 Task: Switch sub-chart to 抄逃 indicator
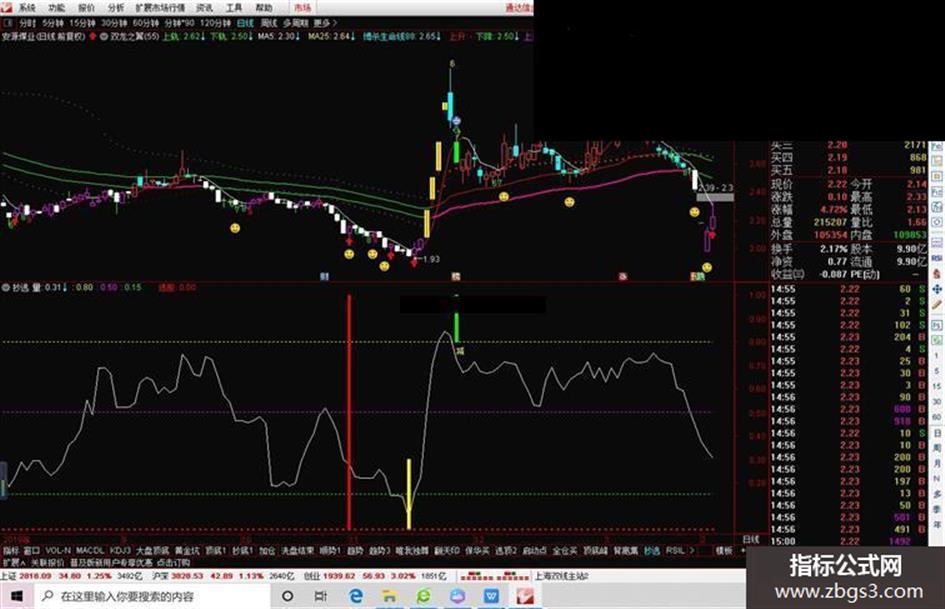[x=651, y=551]
